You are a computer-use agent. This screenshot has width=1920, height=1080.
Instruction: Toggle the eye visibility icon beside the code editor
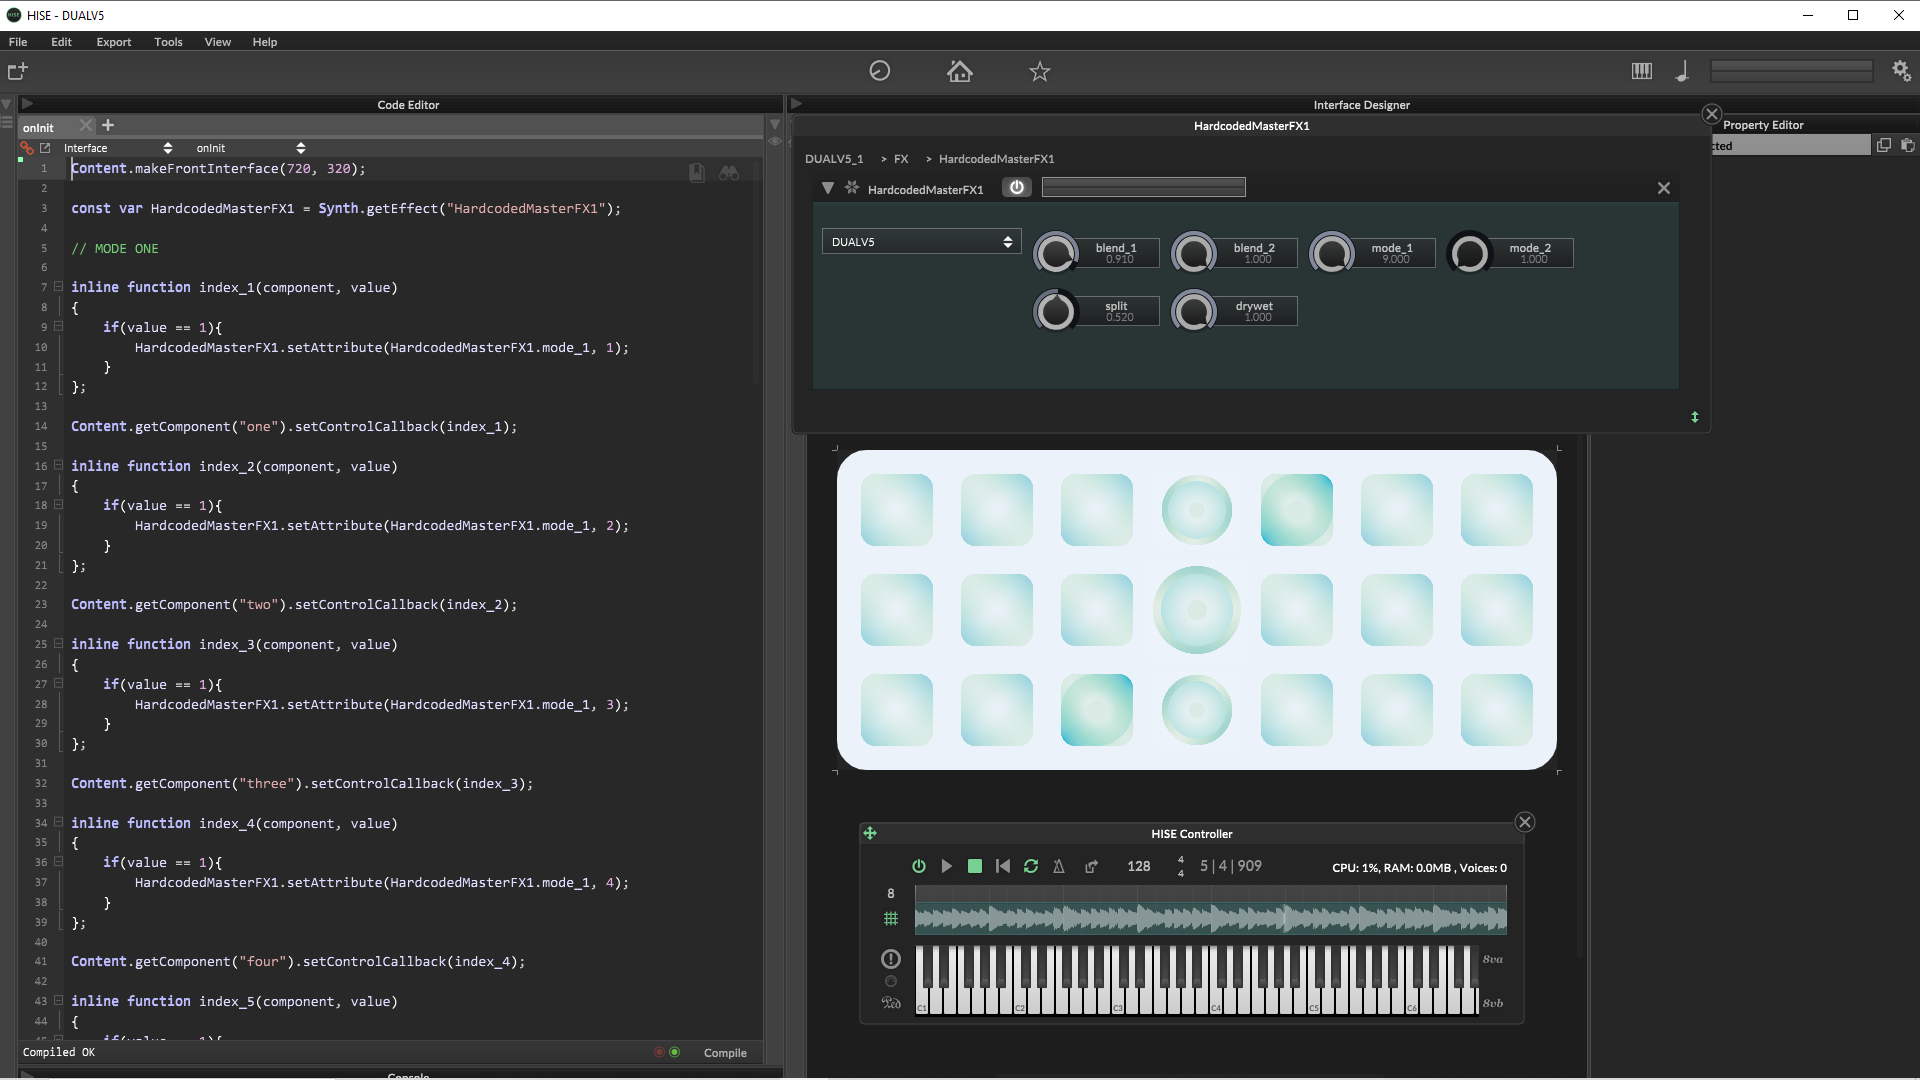775,142
